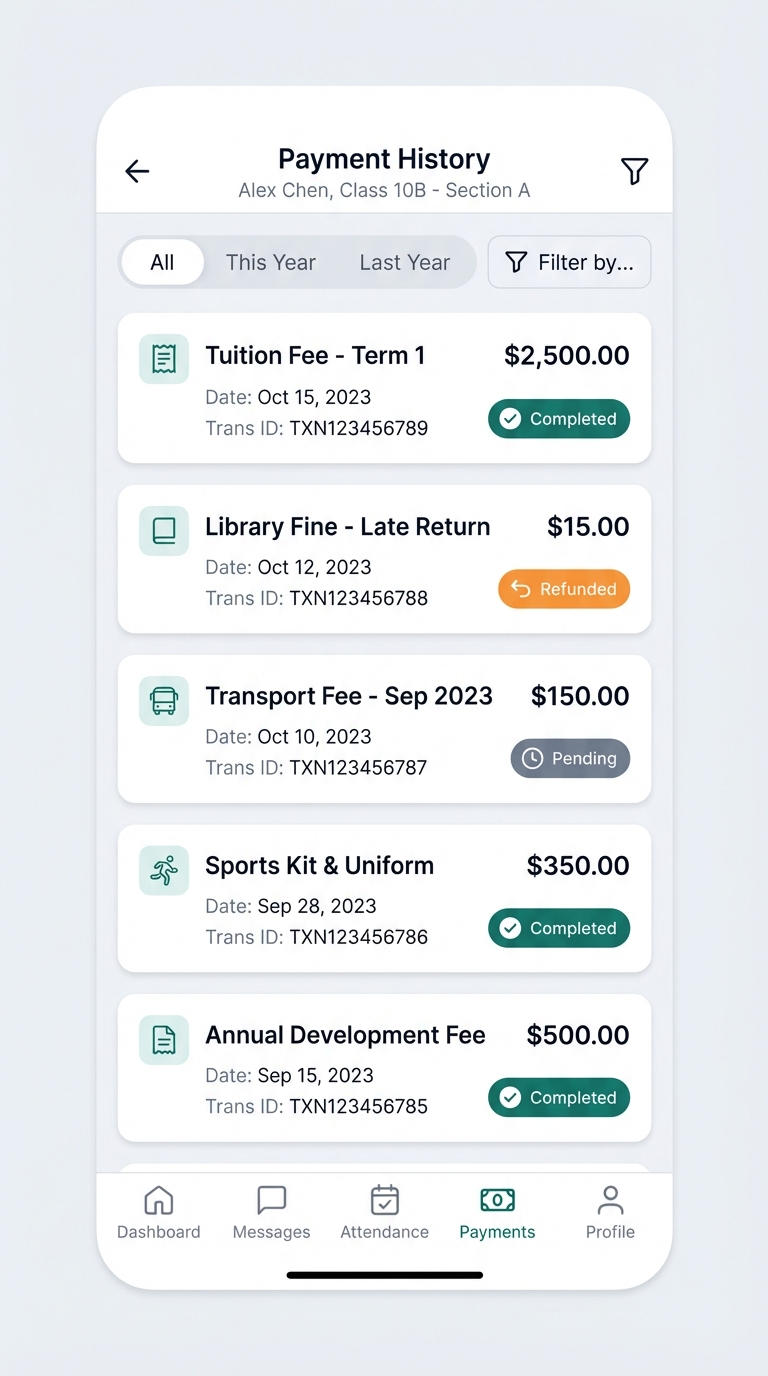768x1376 pixels.
Task: Tap the Annual Development Fee document icon
Action: point(164,1040)
